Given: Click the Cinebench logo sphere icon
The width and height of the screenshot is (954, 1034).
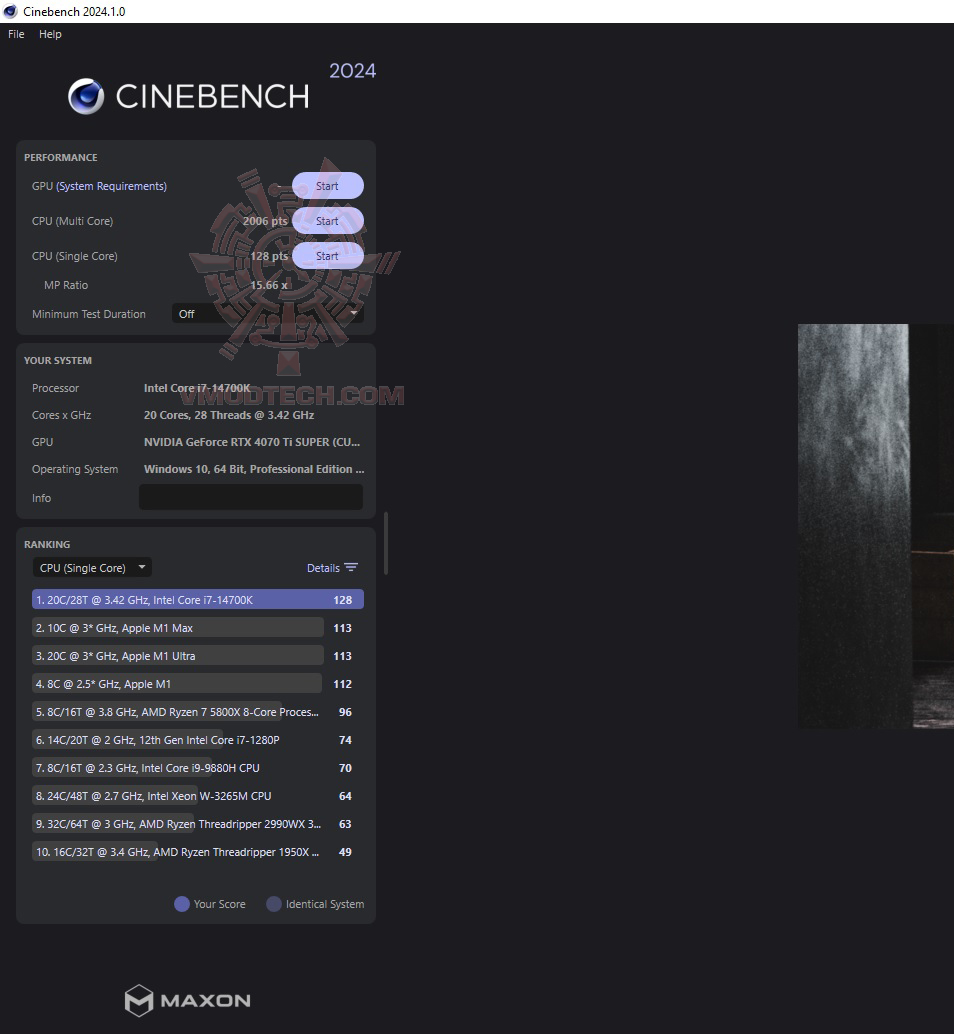Looking at the screenshot, I should (x=86, y=96).
